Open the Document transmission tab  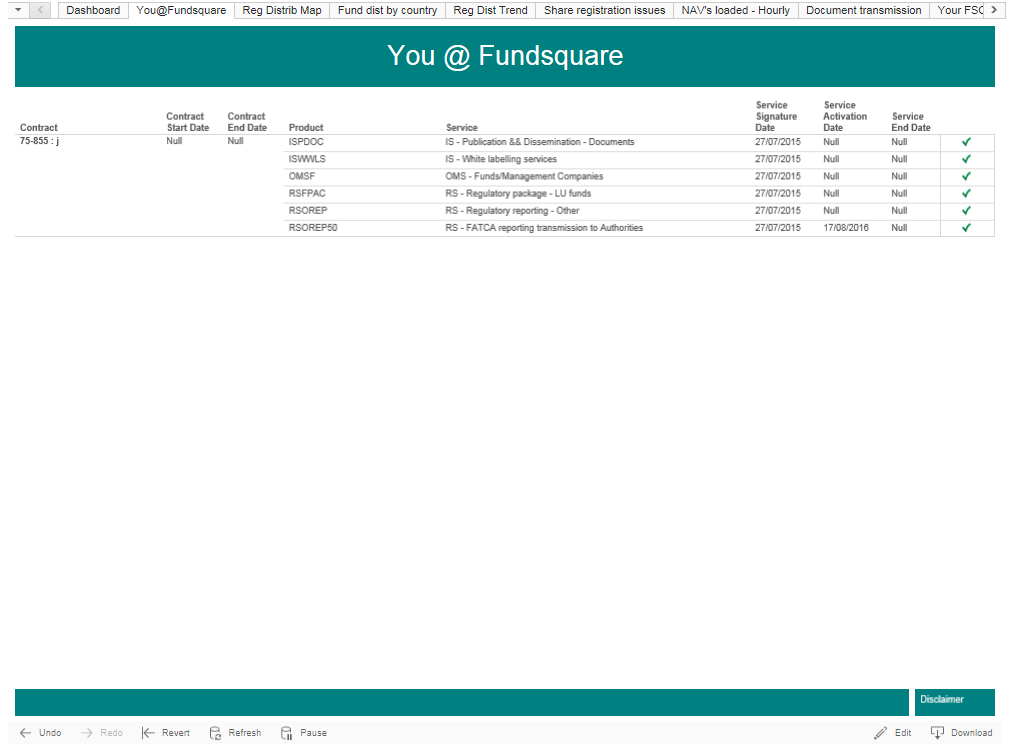(x=863, y=10)
